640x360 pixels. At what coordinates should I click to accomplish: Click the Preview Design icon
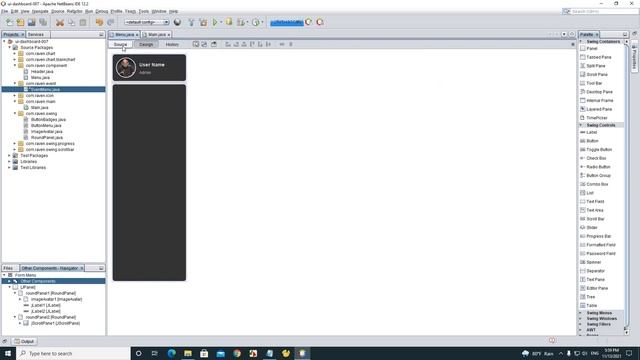(213, 44)
